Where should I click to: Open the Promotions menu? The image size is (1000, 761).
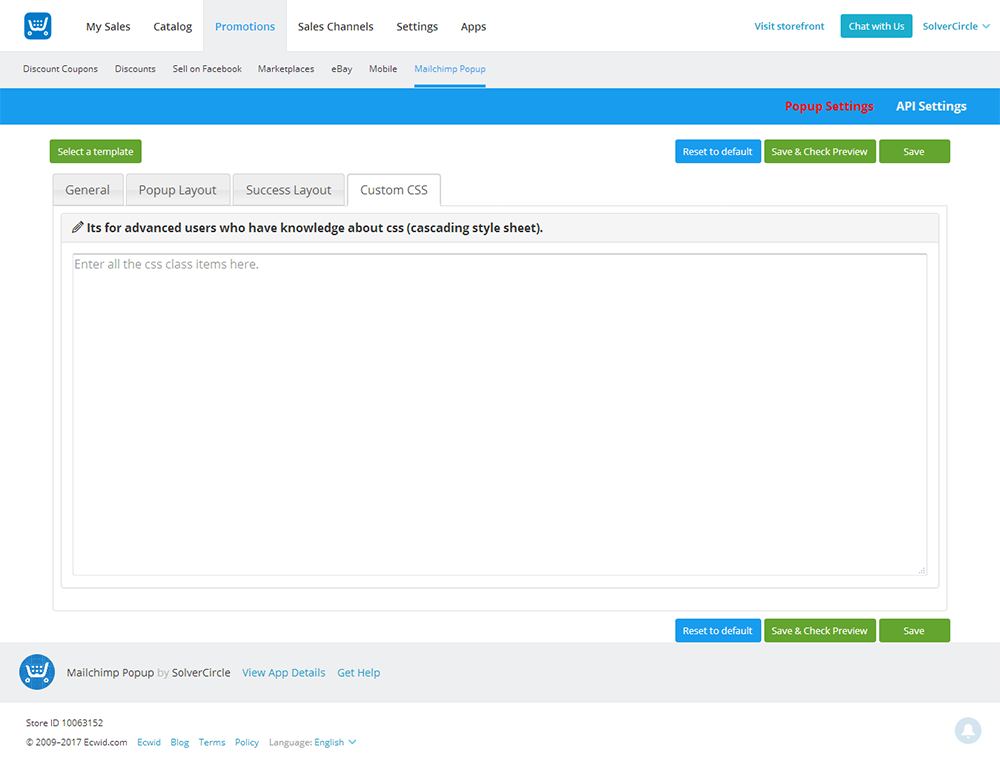click(245, 26)
